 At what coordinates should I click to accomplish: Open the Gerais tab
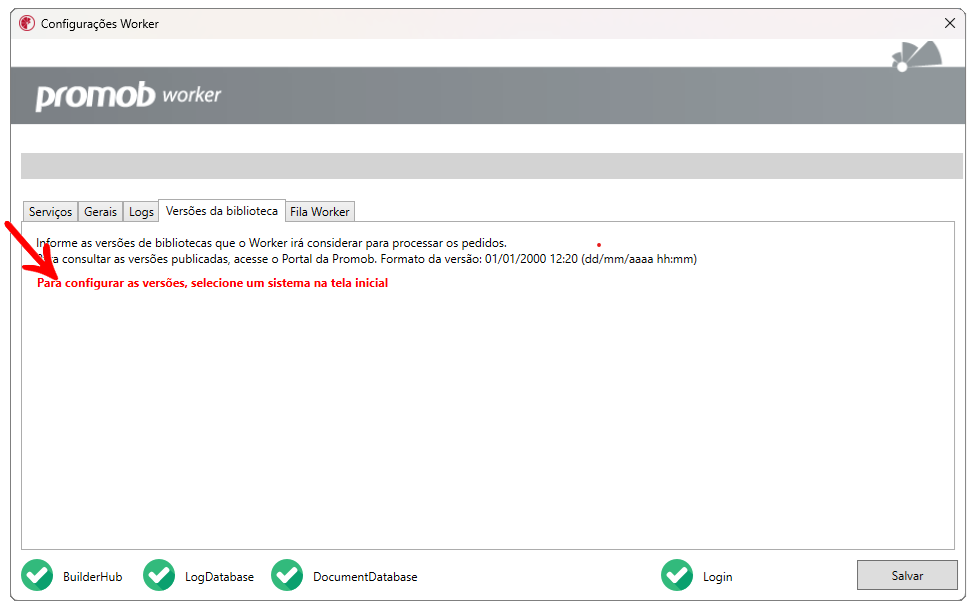coord(101,212)
